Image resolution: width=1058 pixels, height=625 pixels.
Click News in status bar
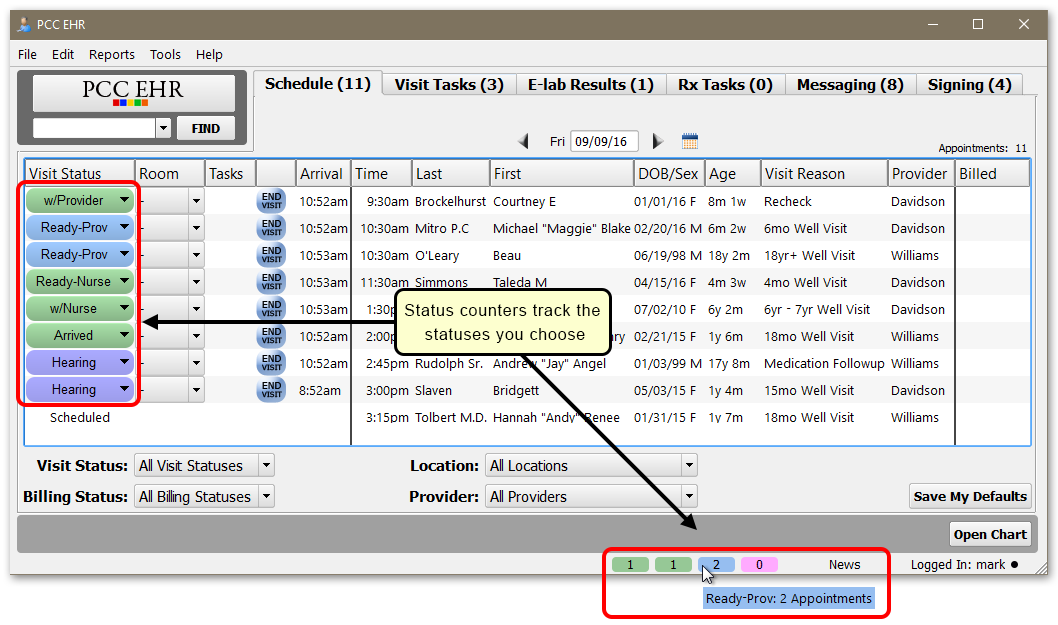[x=845, y=565]
